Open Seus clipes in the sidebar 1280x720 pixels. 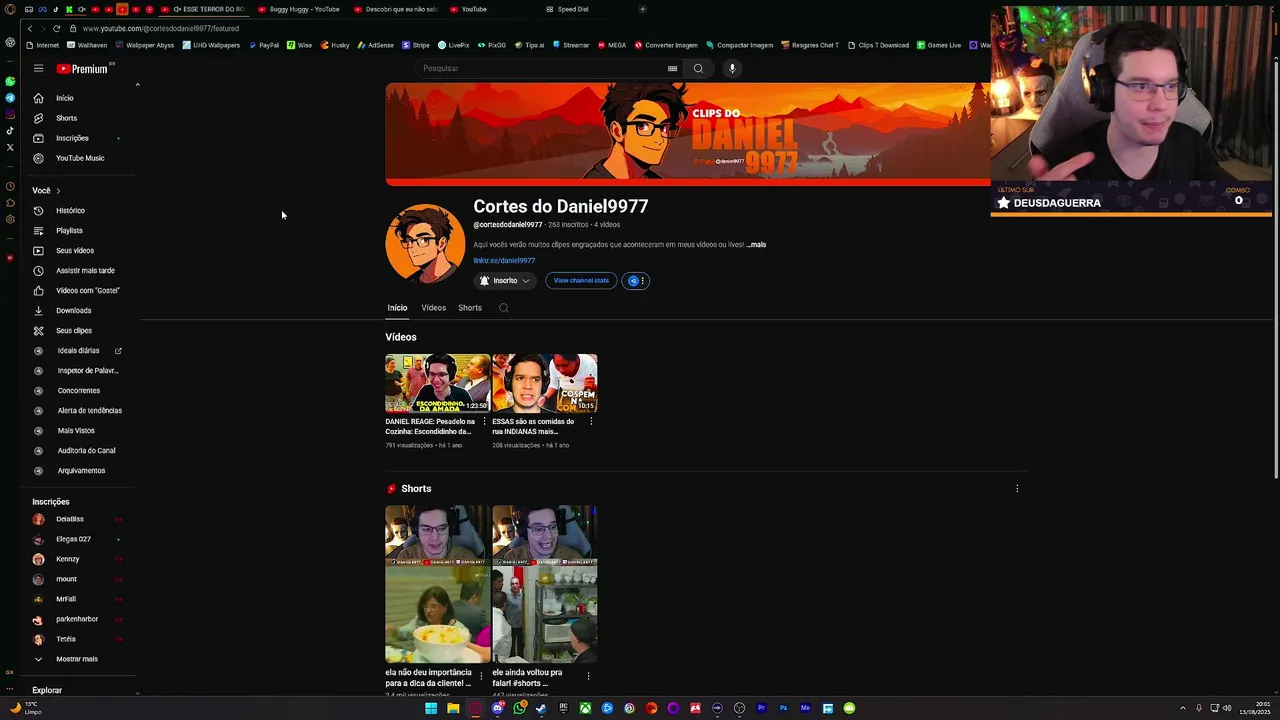(76, 331)
